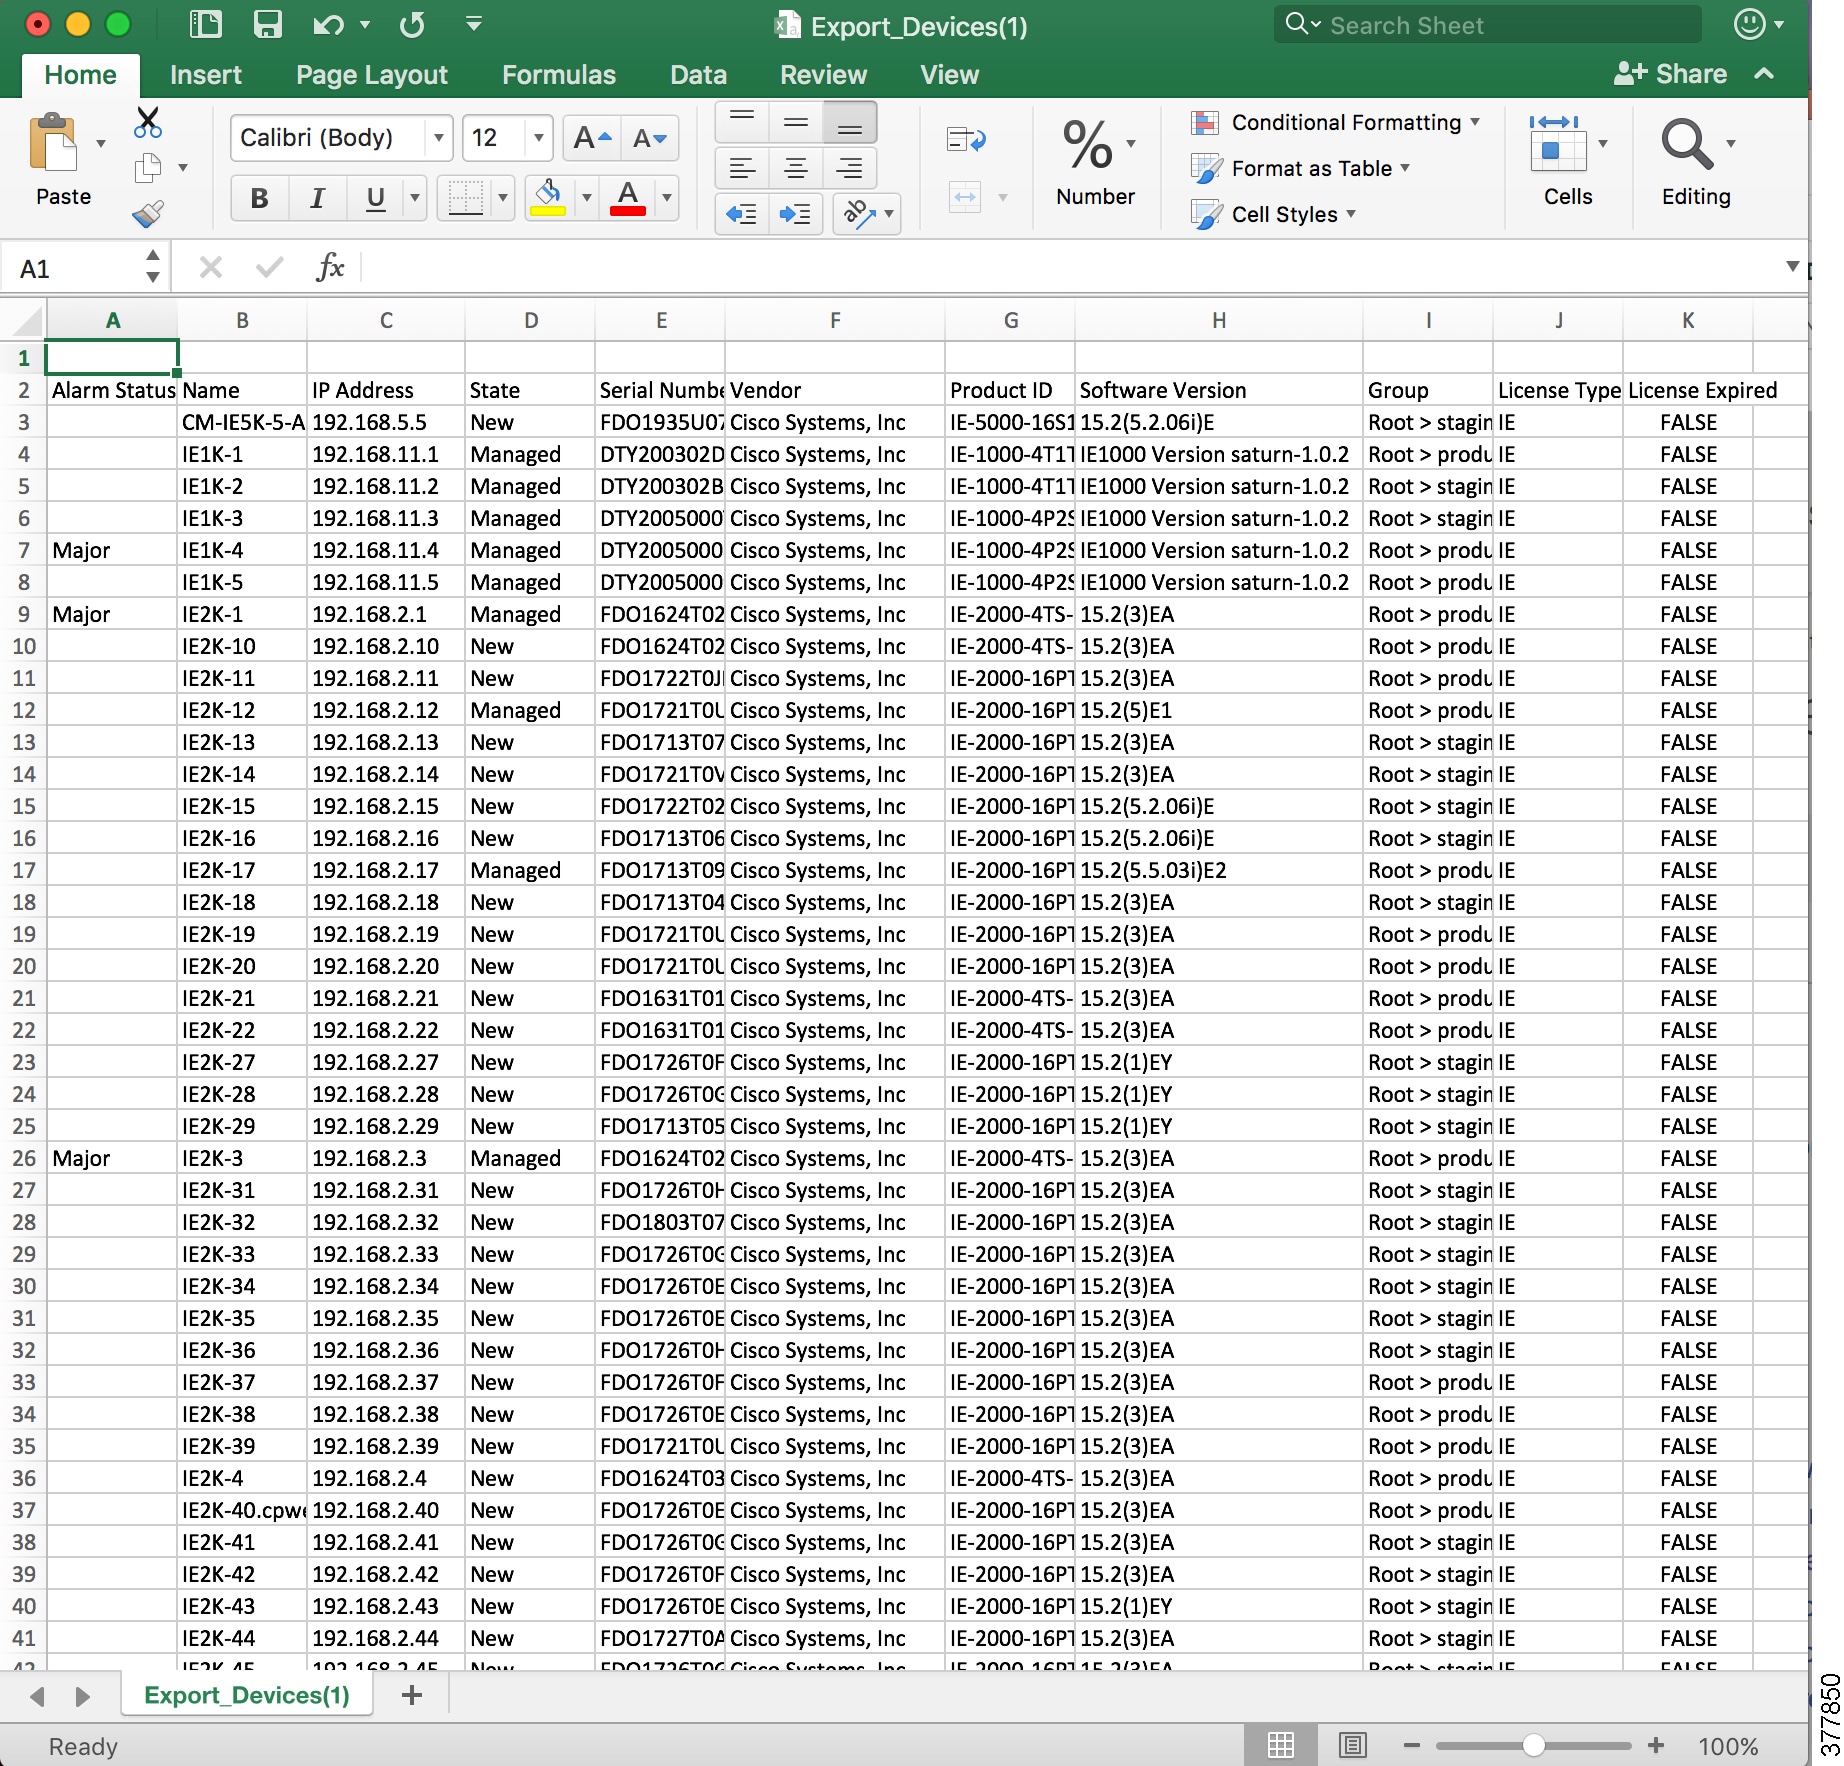
Task: Open the View tab
Action: click(949, 75)
